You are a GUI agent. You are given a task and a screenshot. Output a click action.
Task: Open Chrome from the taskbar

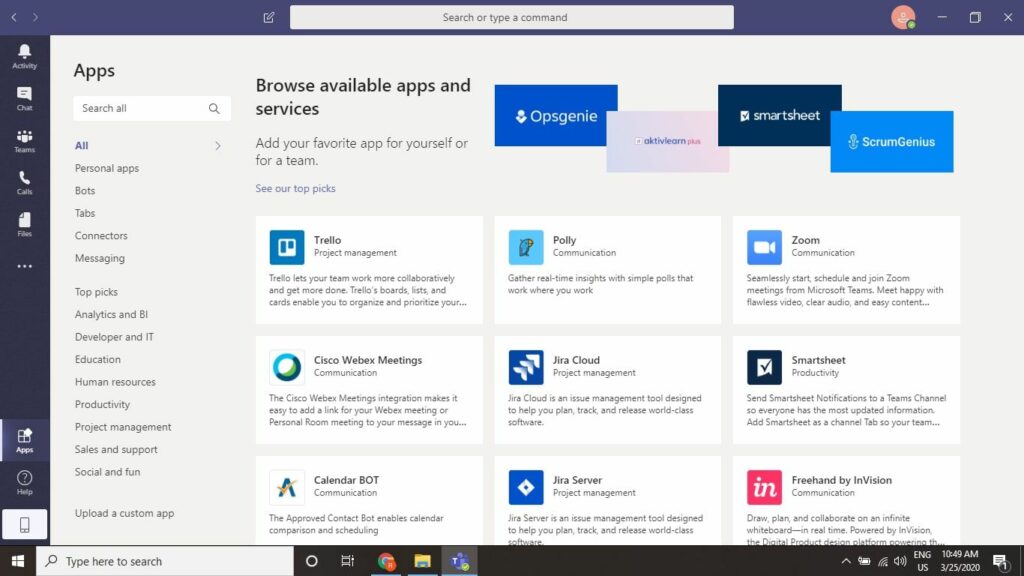pyautogui.click(x=386, y=561)
